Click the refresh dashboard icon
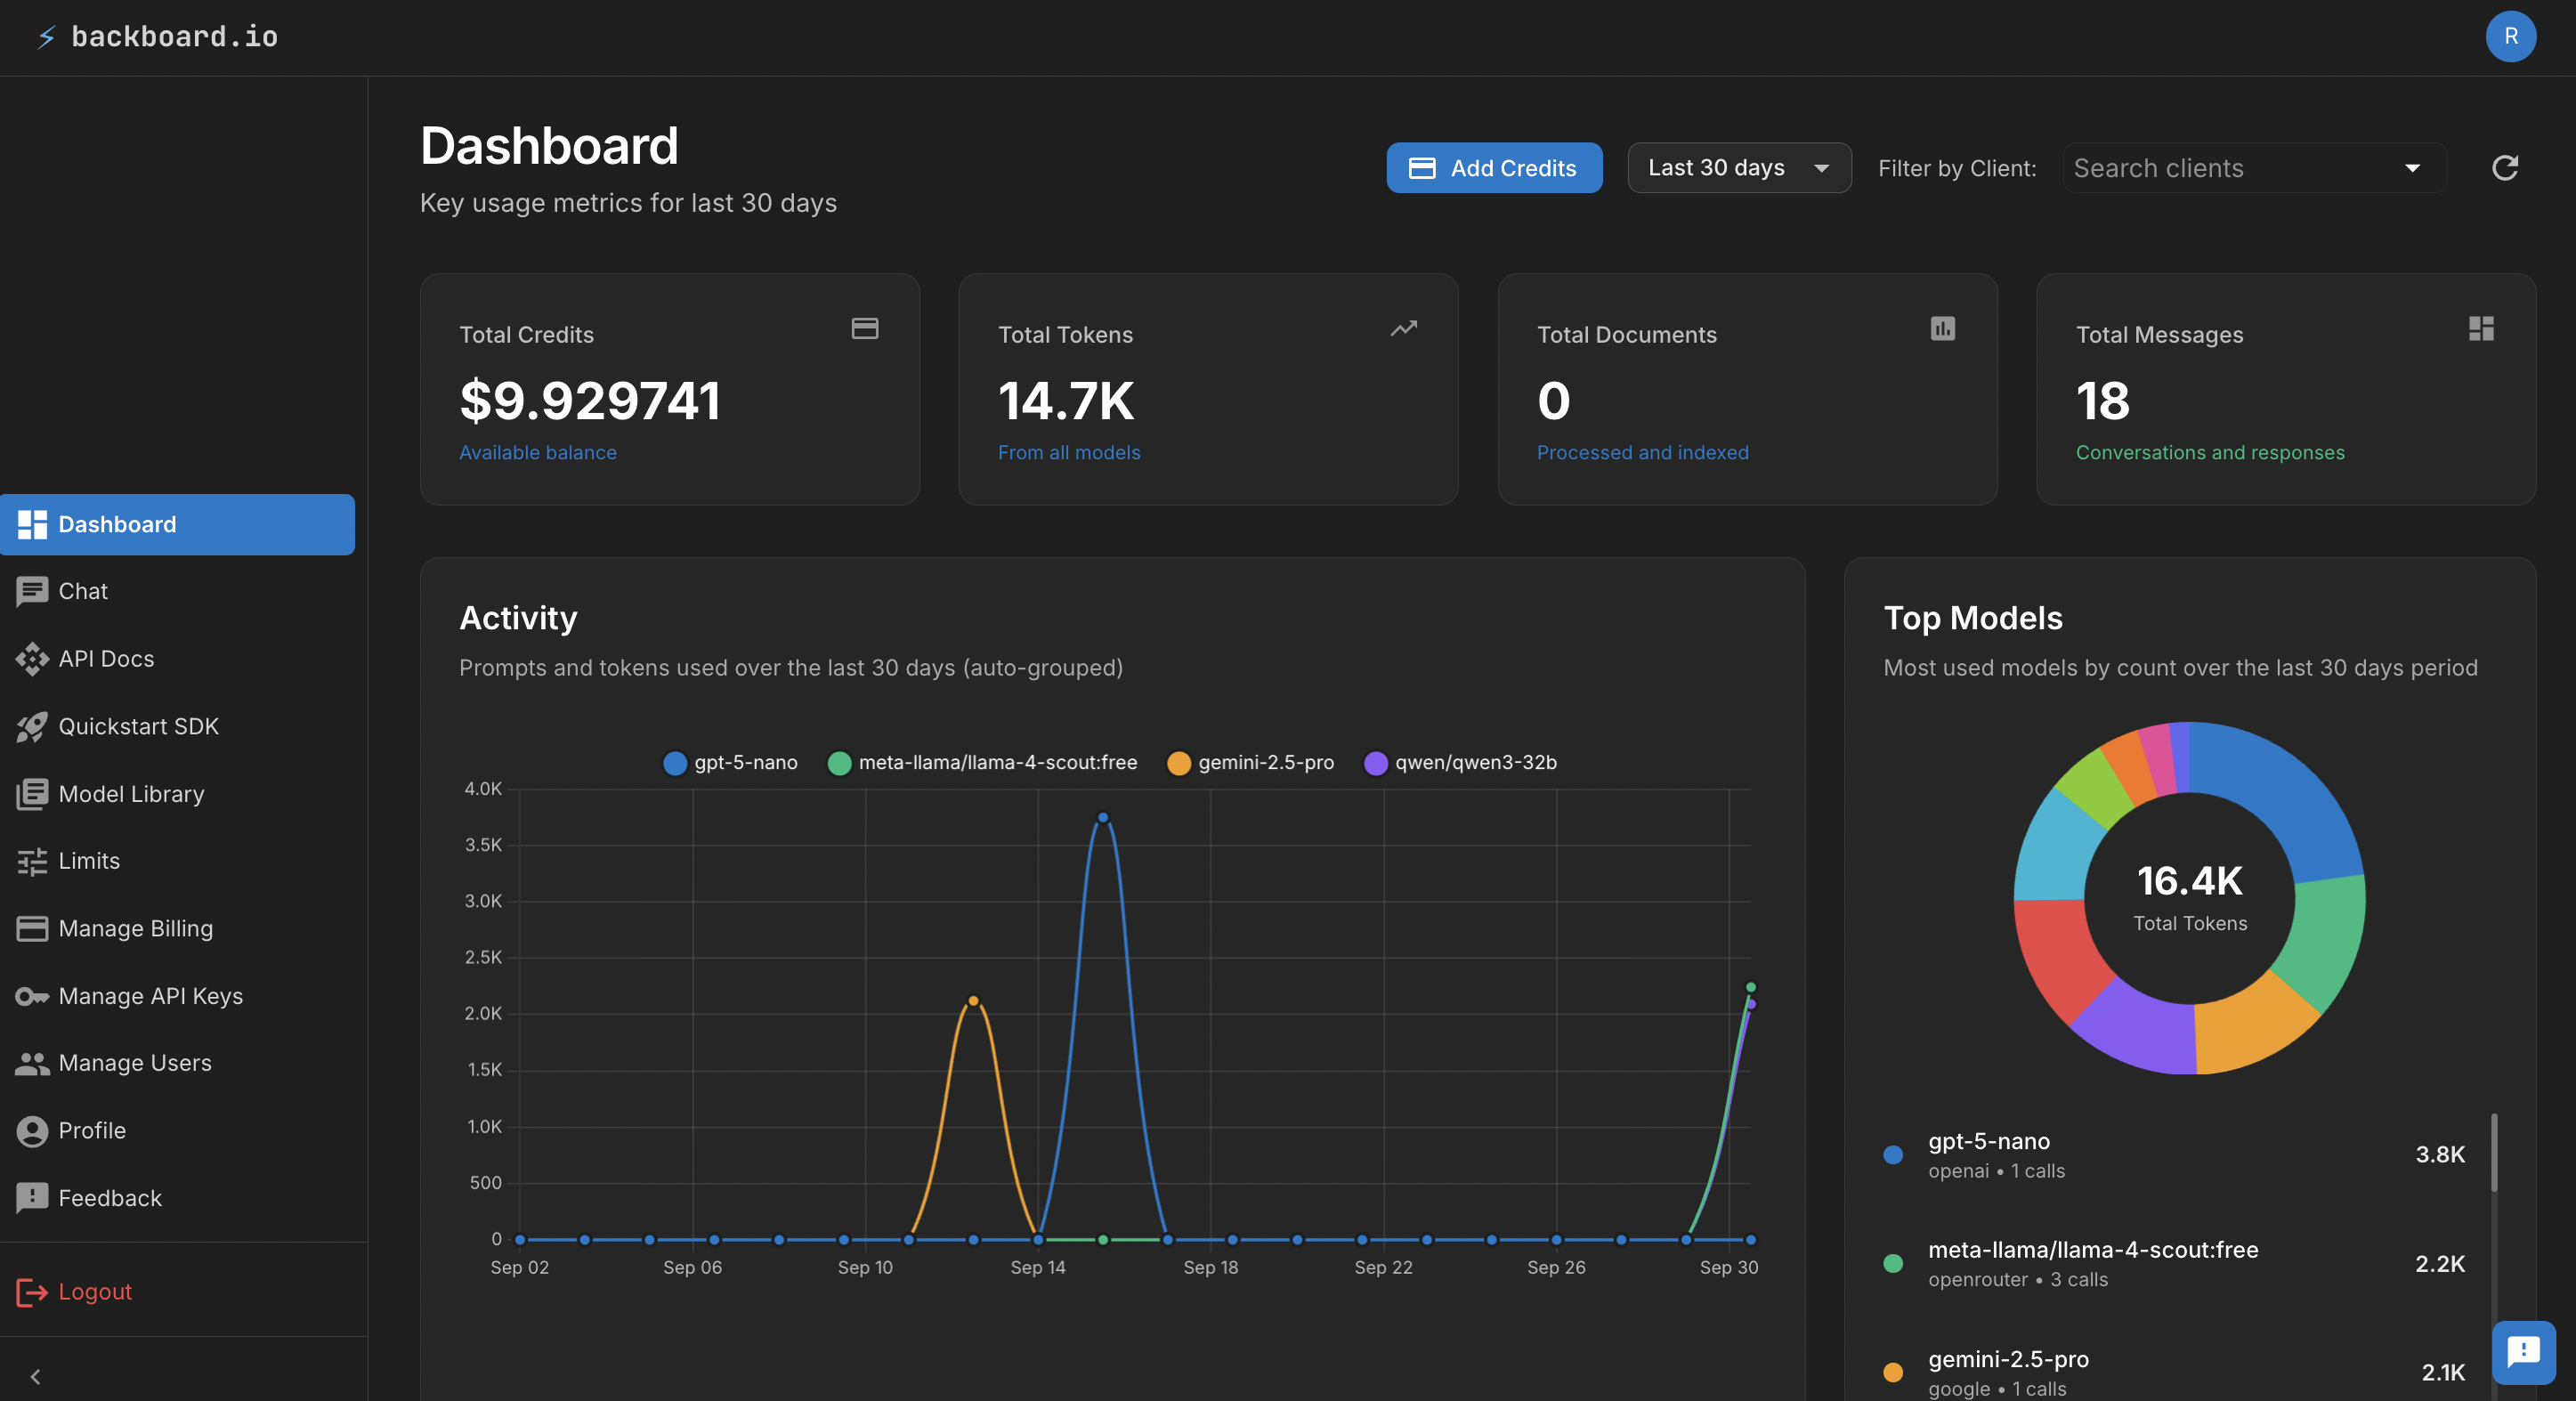This screenshot has height=1401, width=2576. pyautogui.click(x=2503, y=168)
